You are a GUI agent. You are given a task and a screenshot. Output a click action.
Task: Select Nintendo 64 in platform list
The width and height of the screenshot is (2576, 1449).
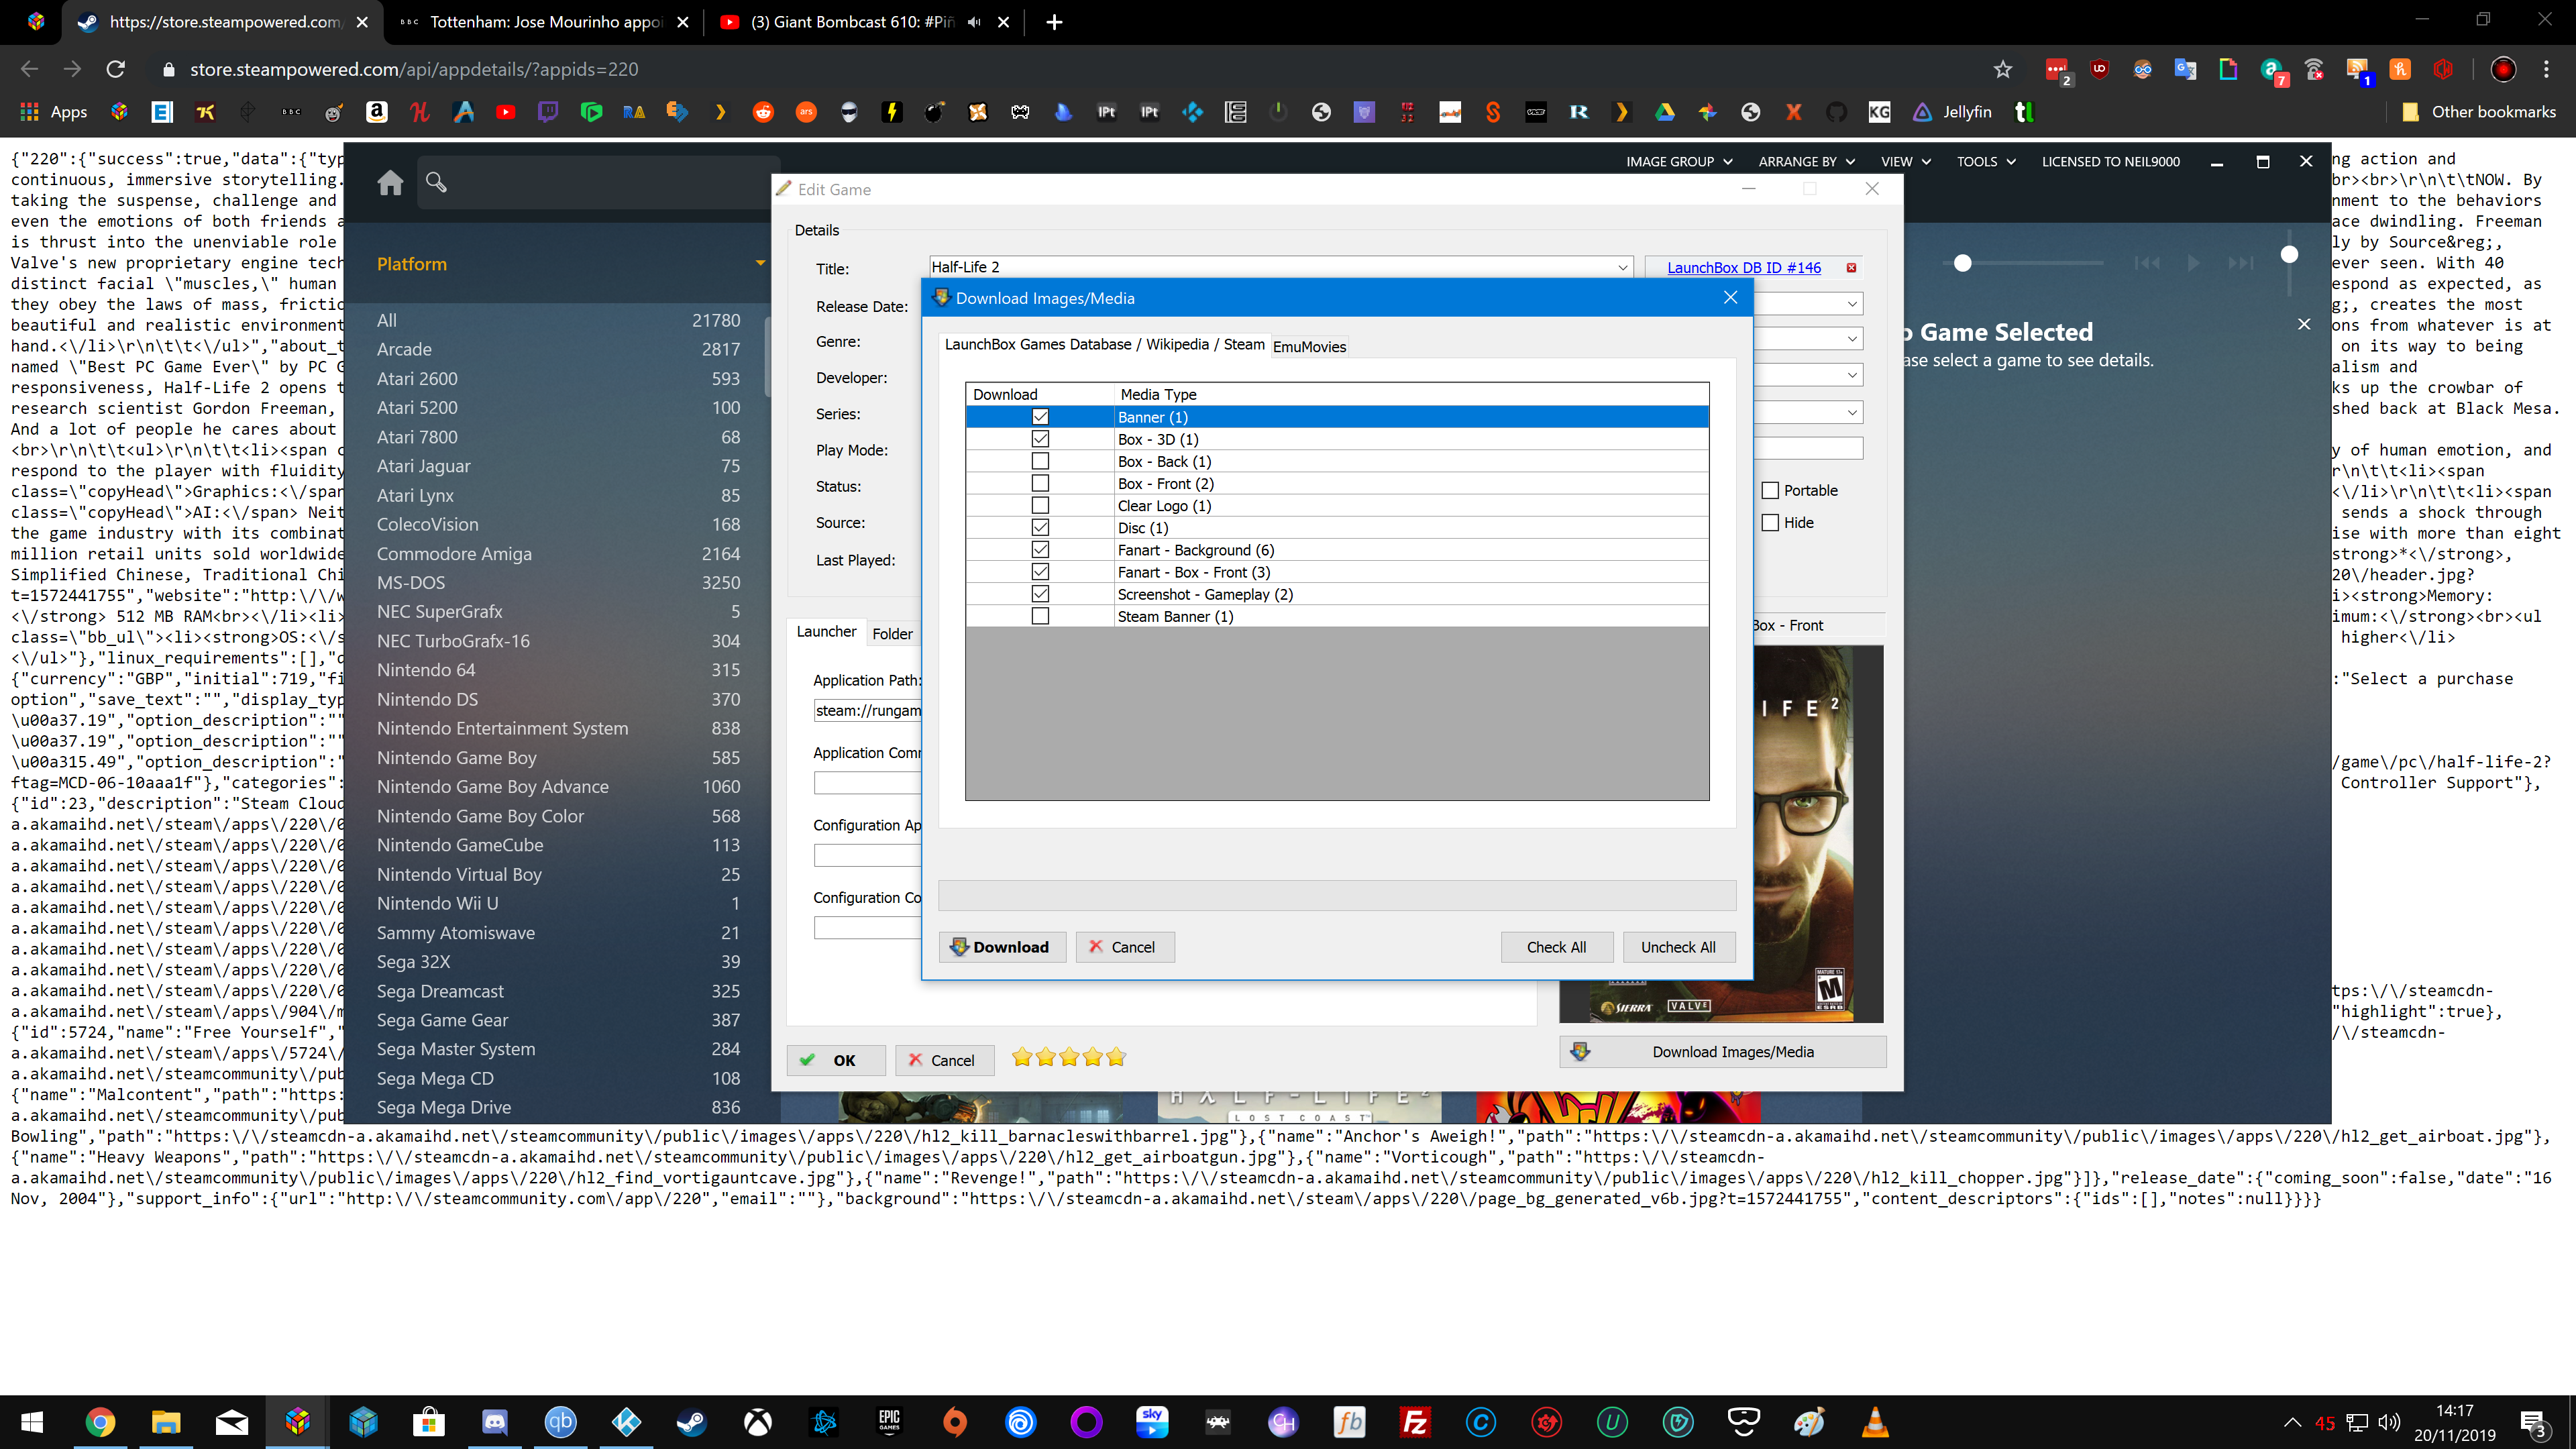coord(558,670)
